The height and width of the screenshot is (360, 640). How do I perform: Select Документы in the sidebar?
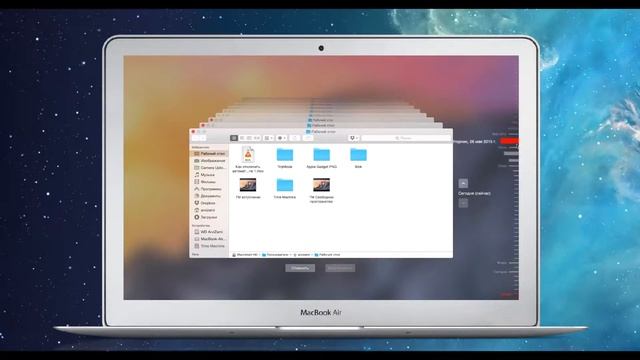(x=209, y=196)
